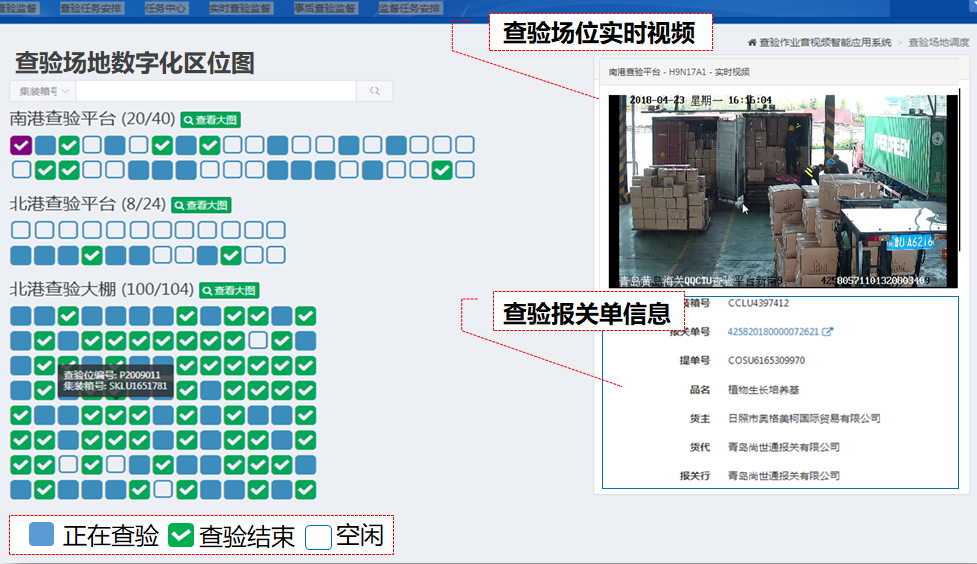
Task: Open the 查验任务安排 menu item
Action: tap(91, 8)
